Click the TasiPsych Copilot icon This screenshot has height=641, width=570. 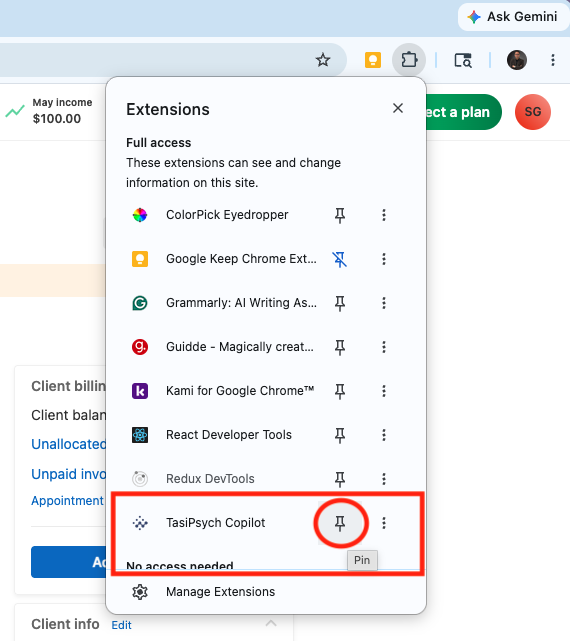click(x=140, y=523)
